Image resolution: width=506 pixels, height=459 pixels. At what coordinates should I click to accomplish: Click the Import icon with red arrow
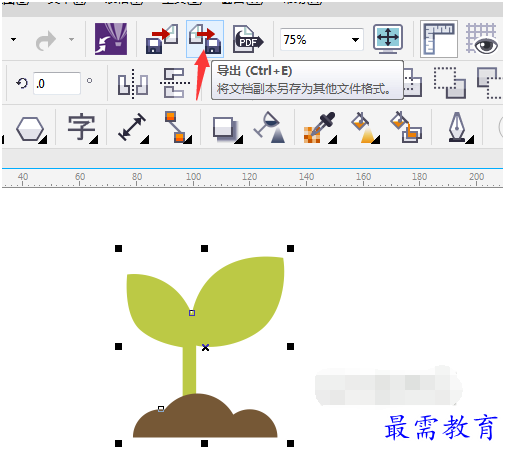point(162,39)
